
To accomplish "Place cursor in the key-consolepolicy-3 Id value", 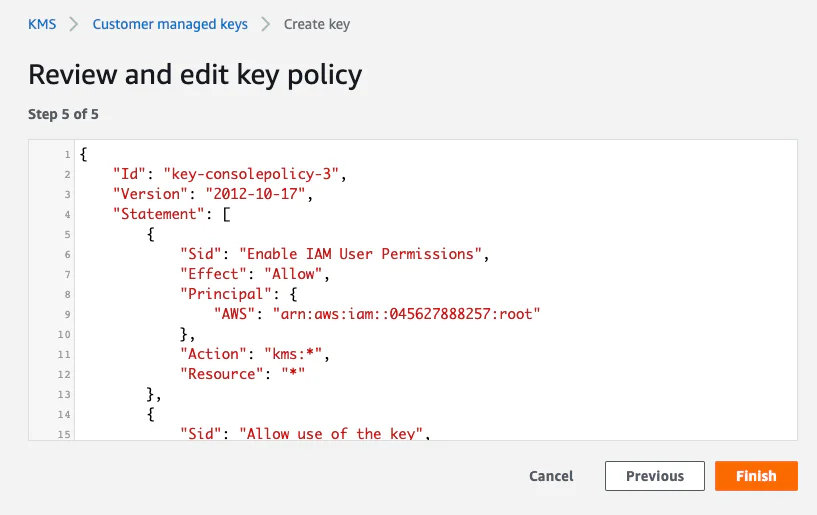I will (251, 174).
